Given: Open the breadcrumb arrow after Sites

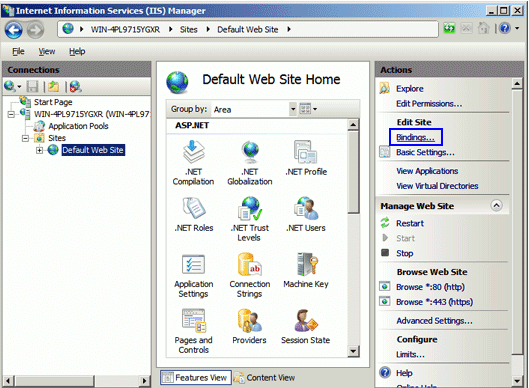Looking at the screenshot, I should (x=208, y=29).
